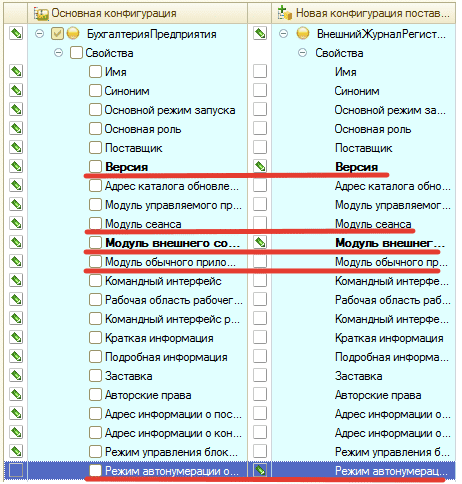Select Основная роль in main configuration

(143, 129)
